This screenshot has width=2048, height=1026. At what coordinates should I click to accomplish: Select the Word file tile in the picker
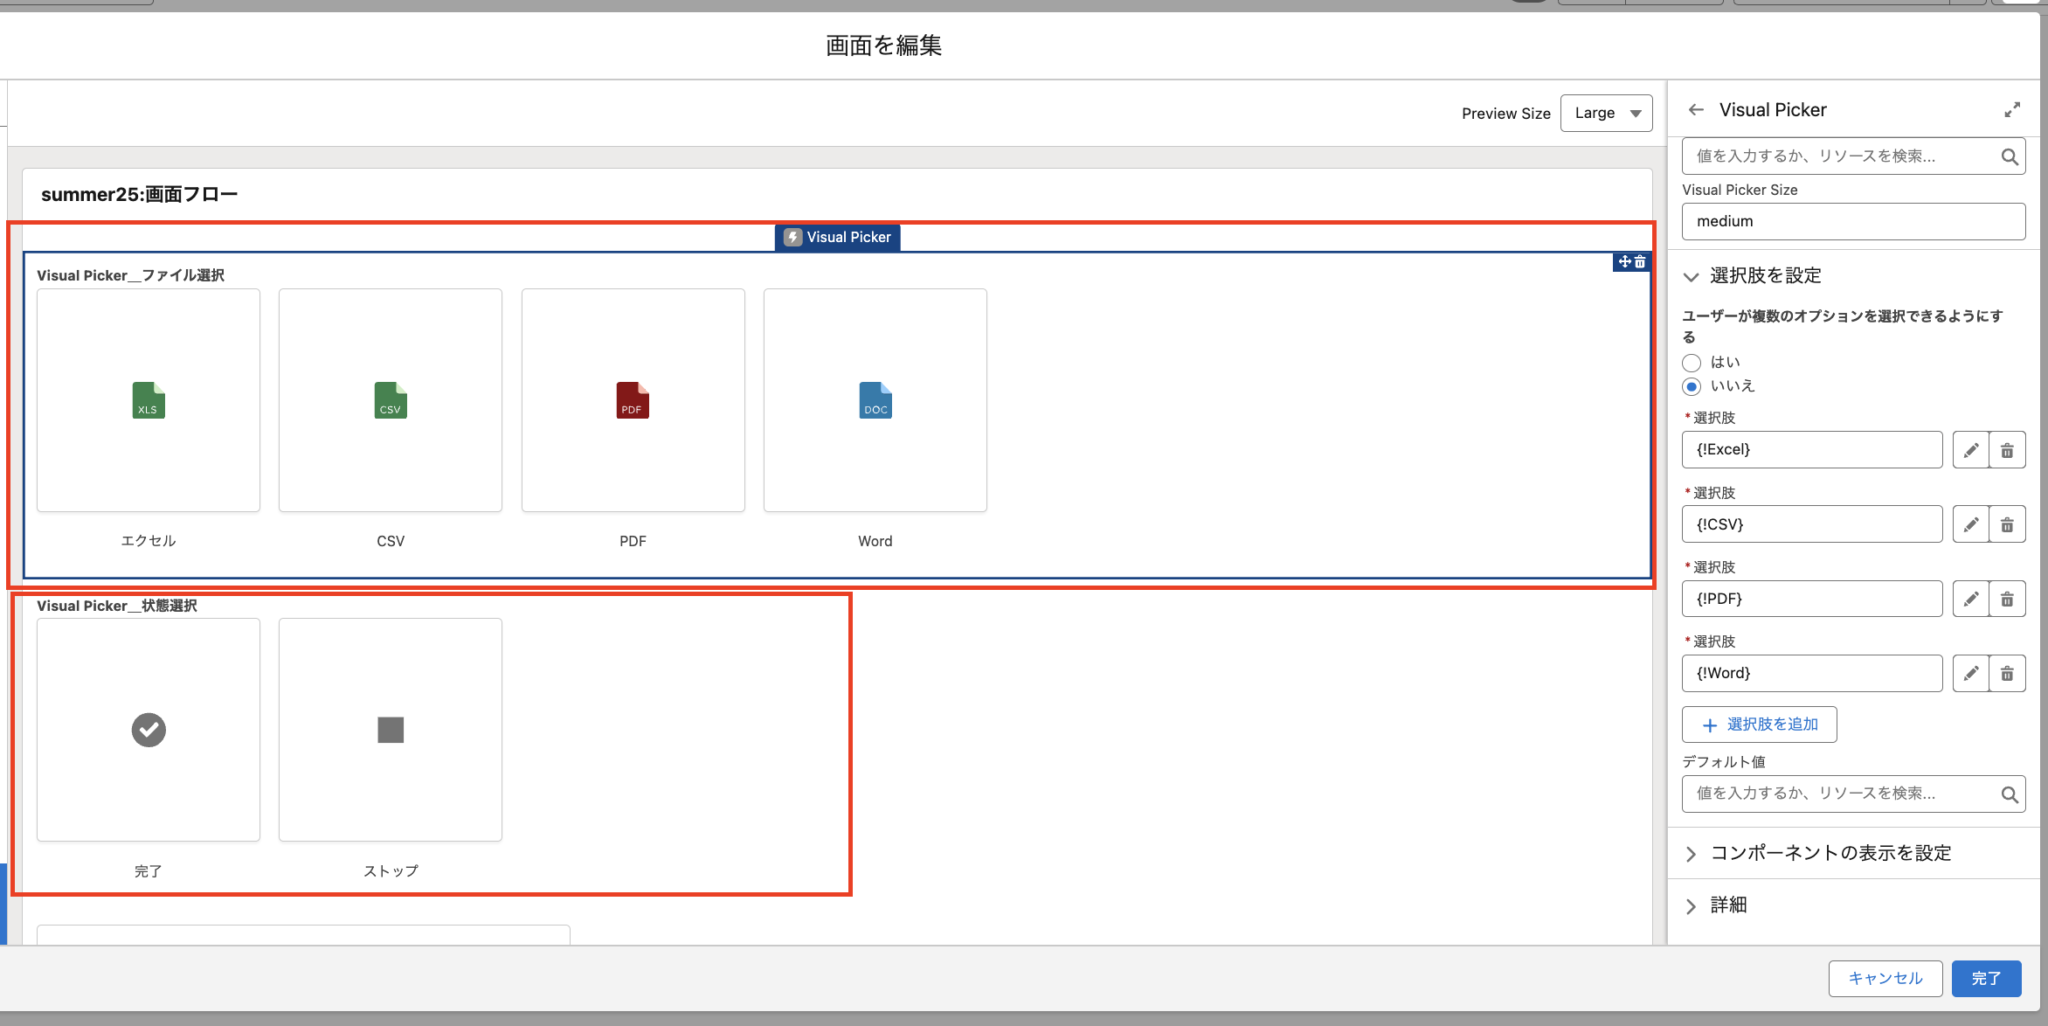874,400
